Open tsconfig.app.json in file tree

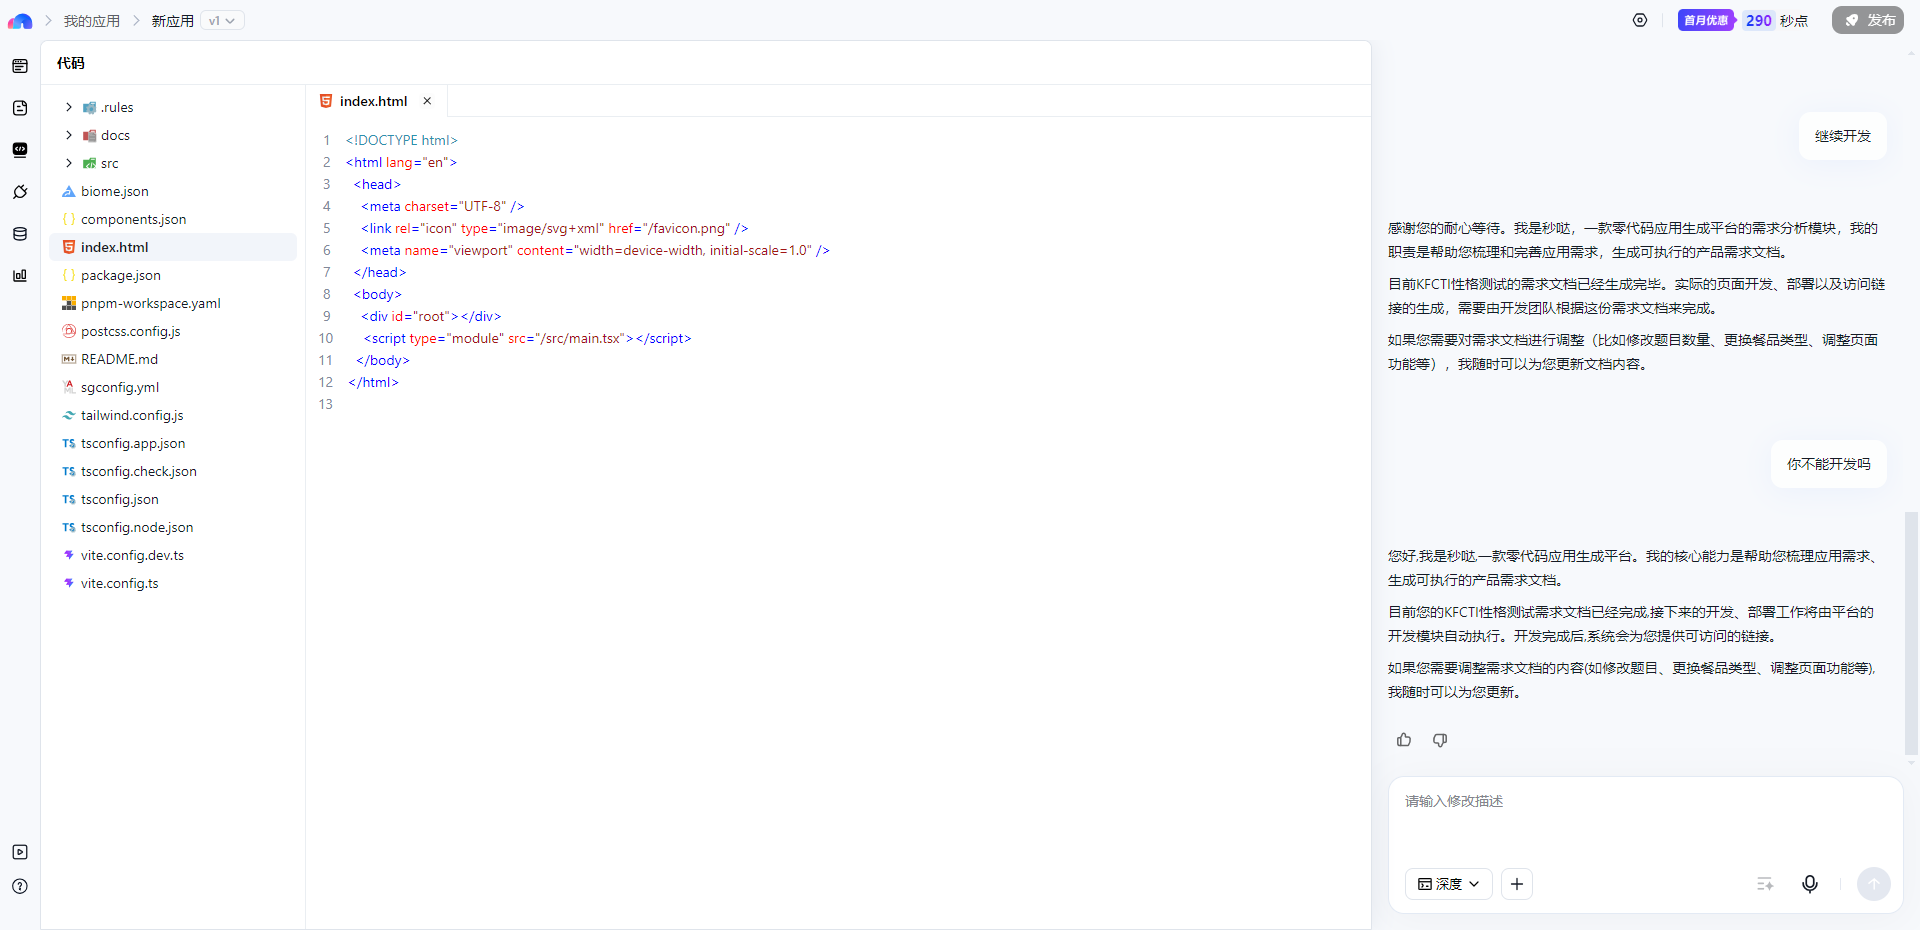(x=173, y=443)
